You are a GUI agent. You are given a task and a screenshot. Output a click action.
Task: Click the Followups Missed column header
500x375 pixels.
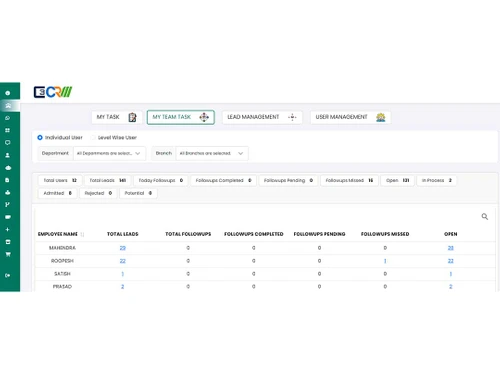[x=385, y=234]
